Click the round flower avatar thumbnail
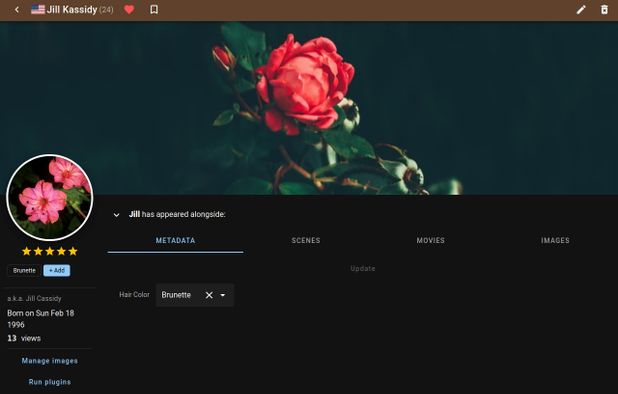This screenshot has height=394, width=618. click(x=50, y=197)
